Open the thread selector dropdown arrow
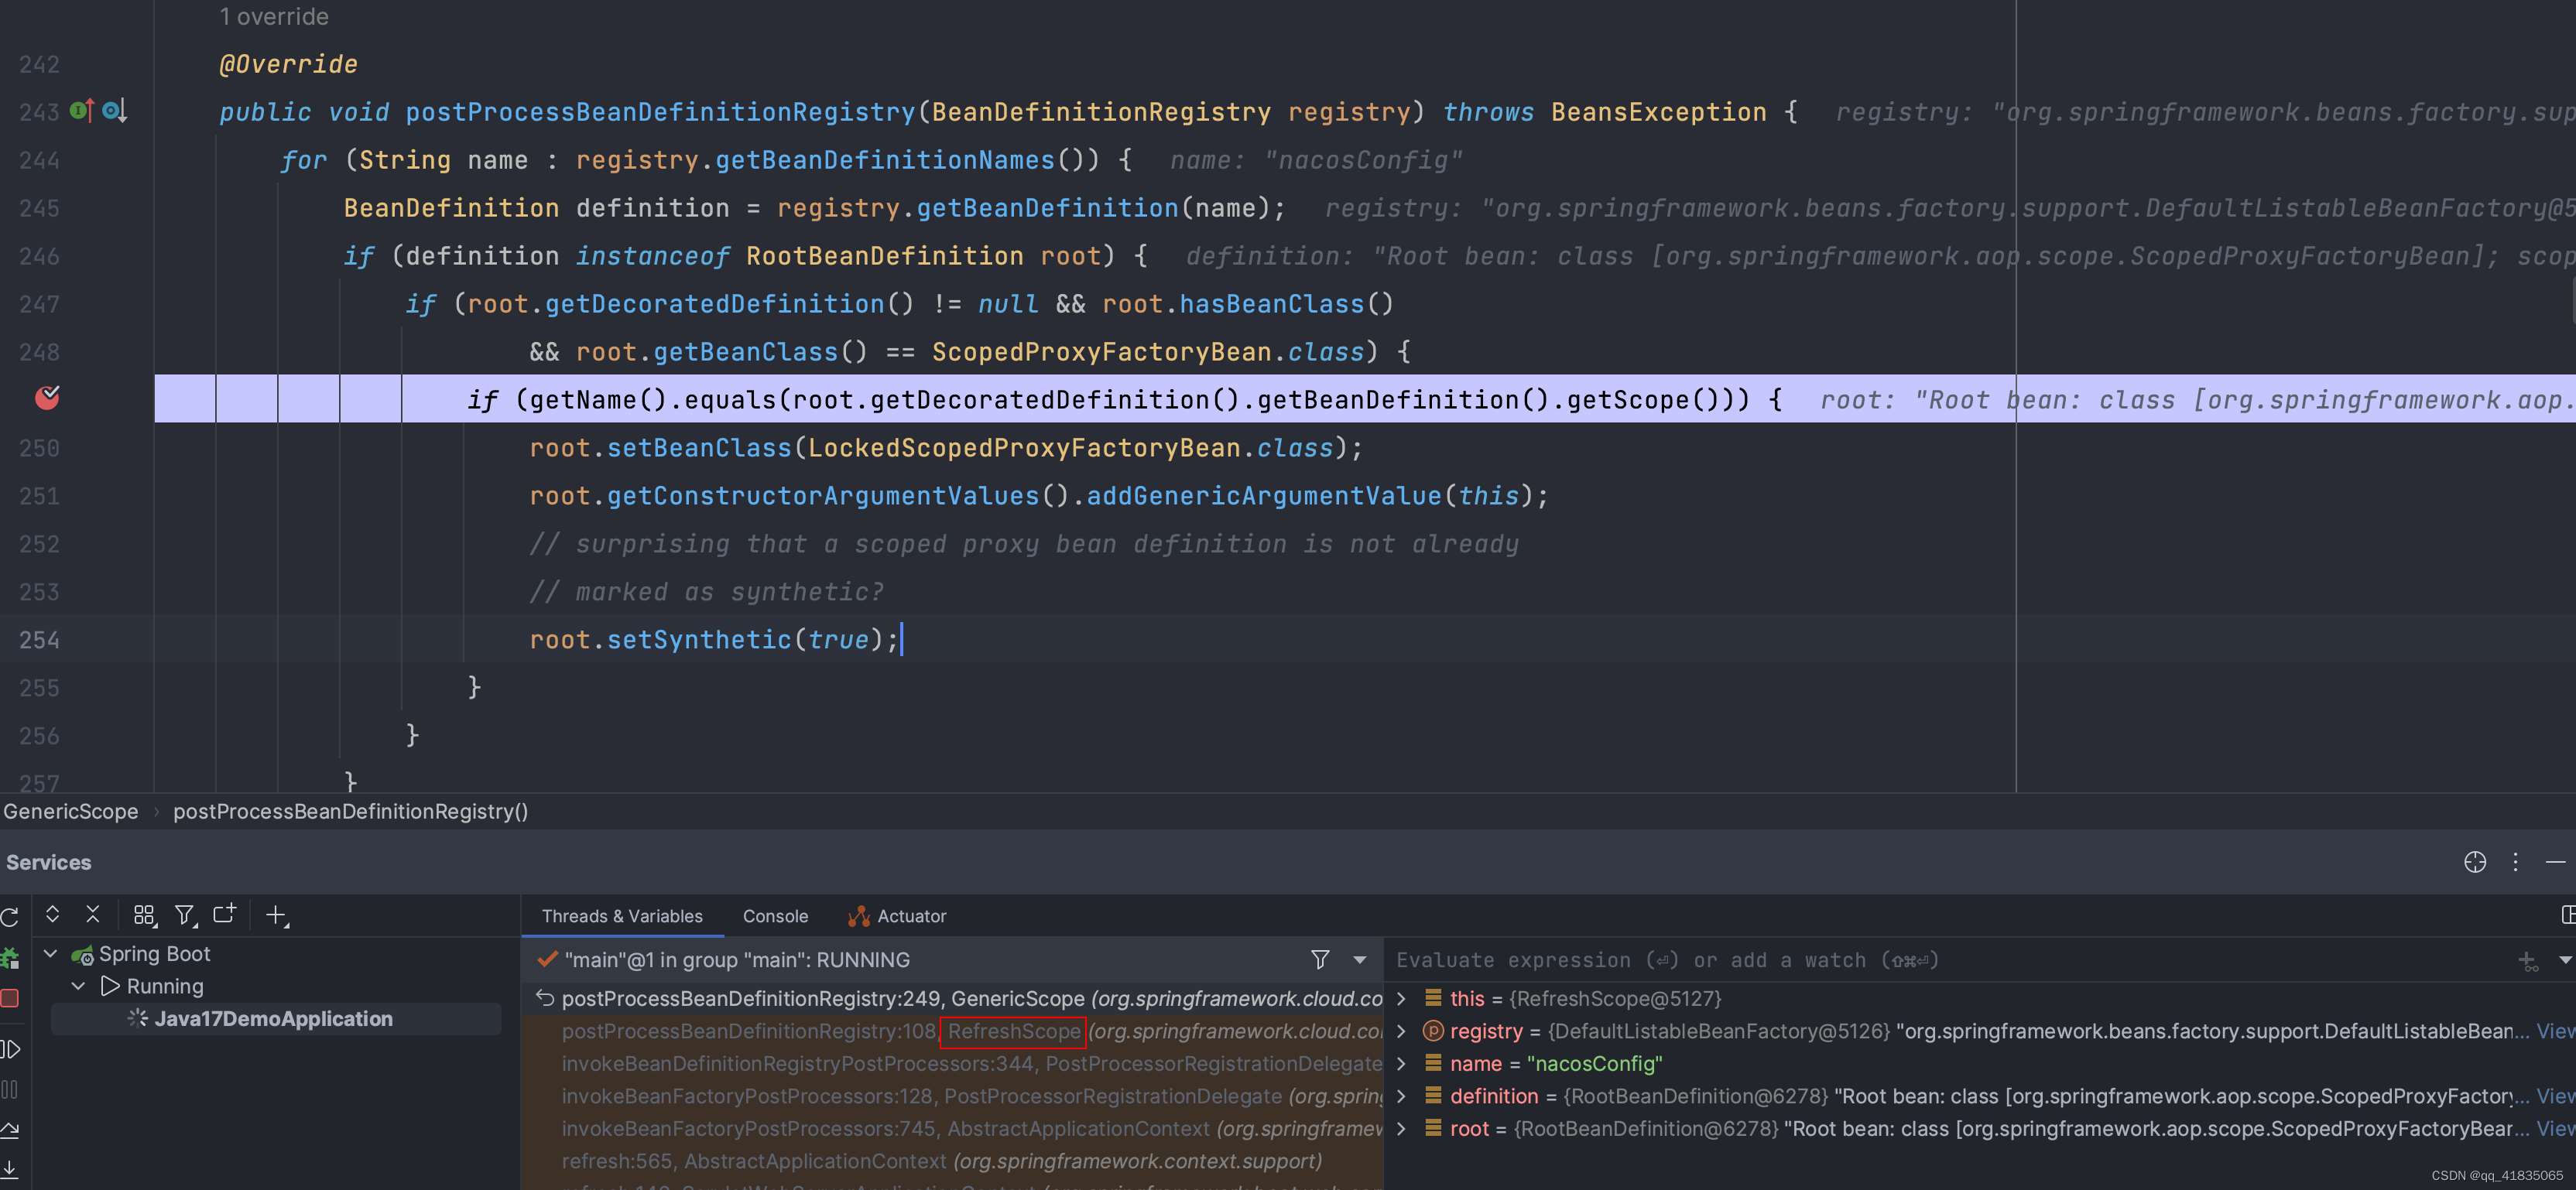 1360,960
